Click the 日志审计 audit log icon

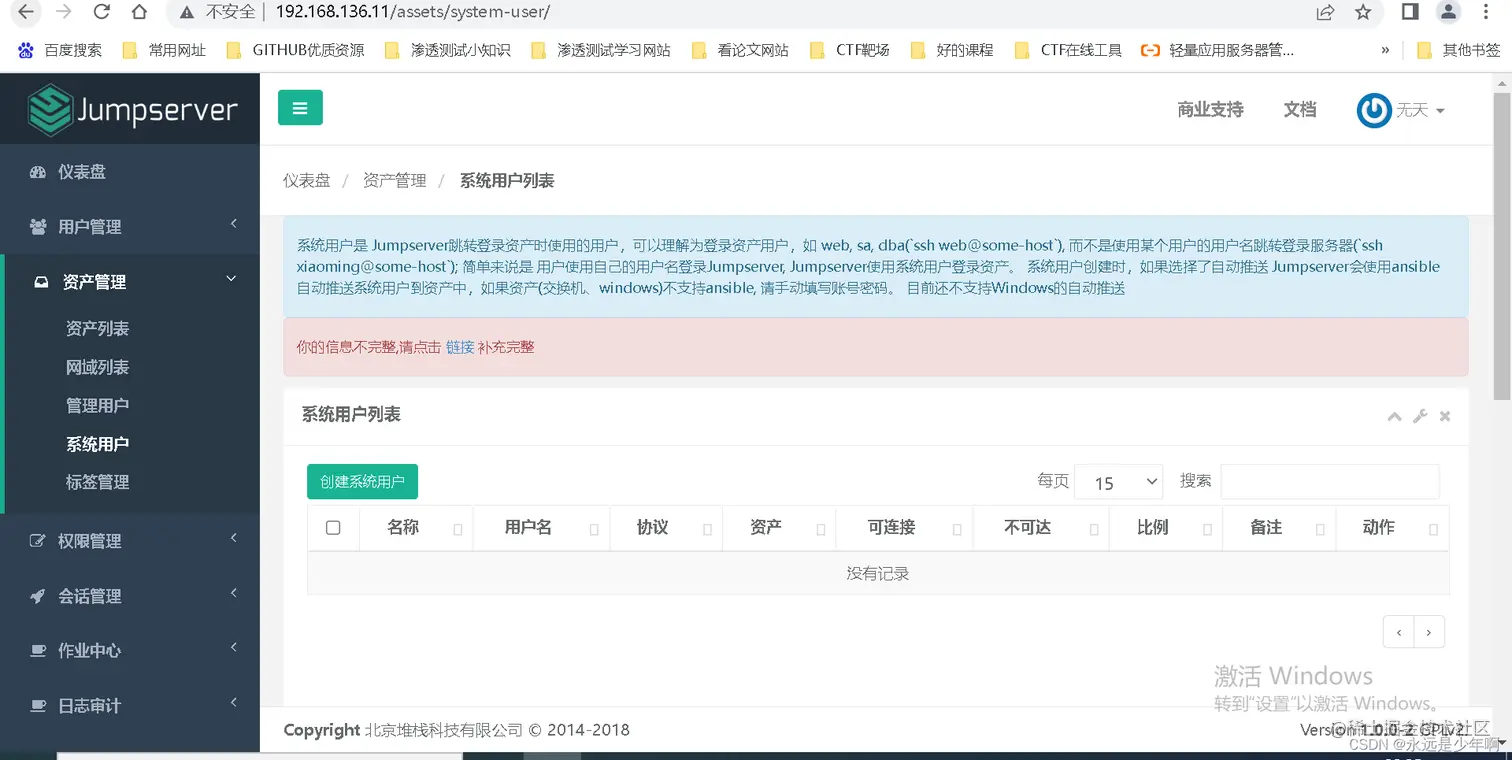(x=42, y=705)
